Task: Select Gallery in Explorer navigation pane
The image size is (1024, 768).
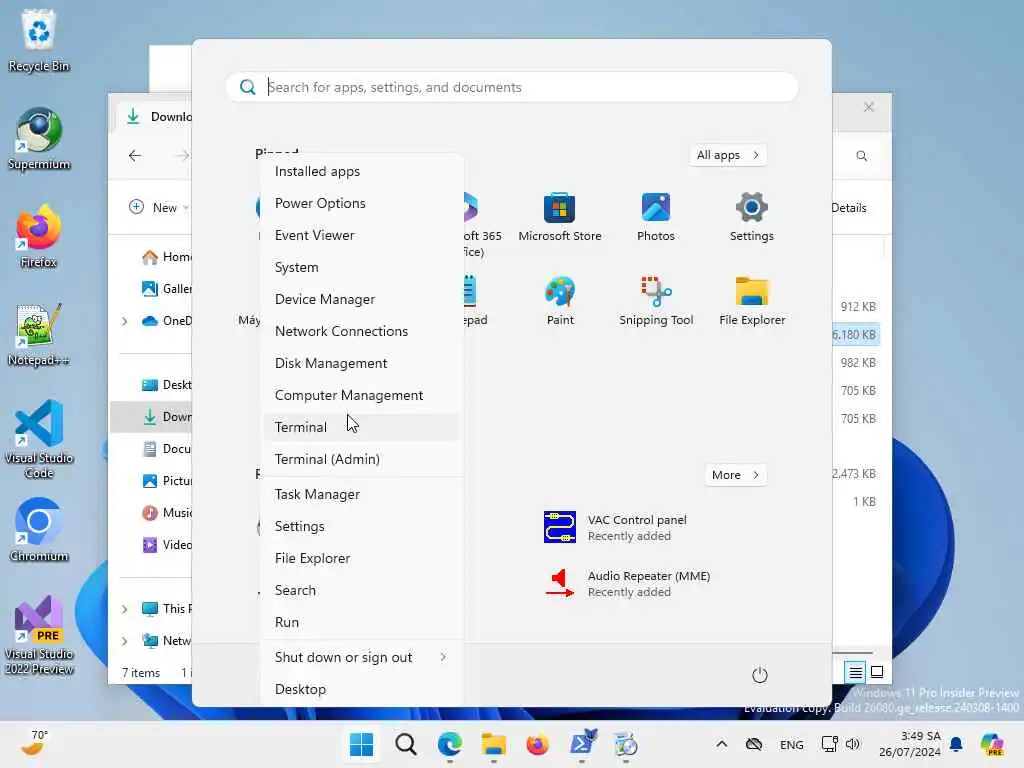Action: (x=166, y=289)
